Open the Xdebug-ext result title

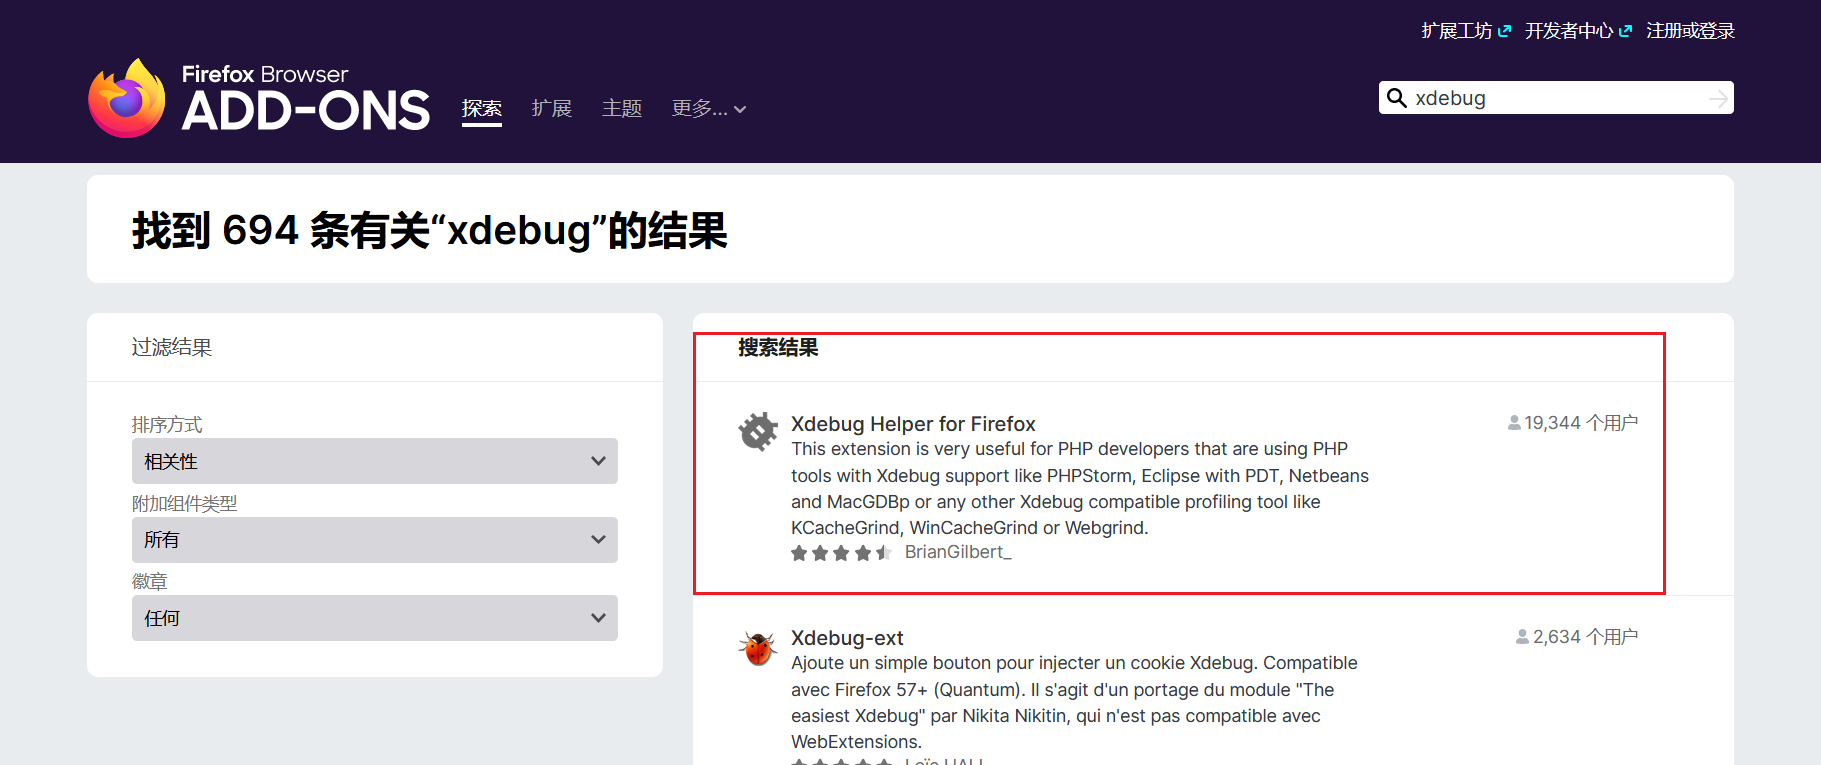(x=847, y=638)
